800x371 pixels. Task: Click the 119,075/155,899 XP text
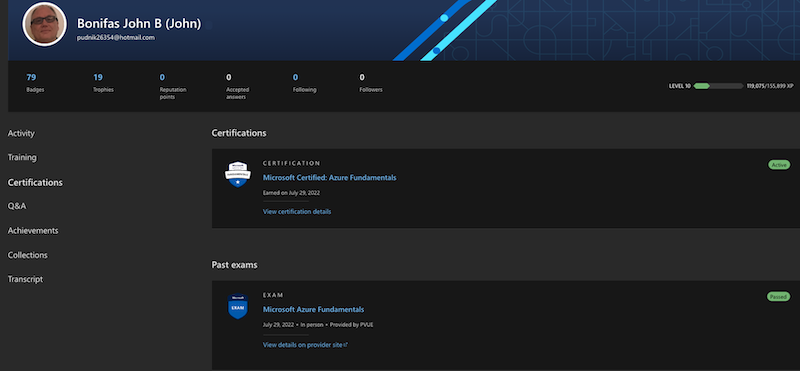point(770,86)
